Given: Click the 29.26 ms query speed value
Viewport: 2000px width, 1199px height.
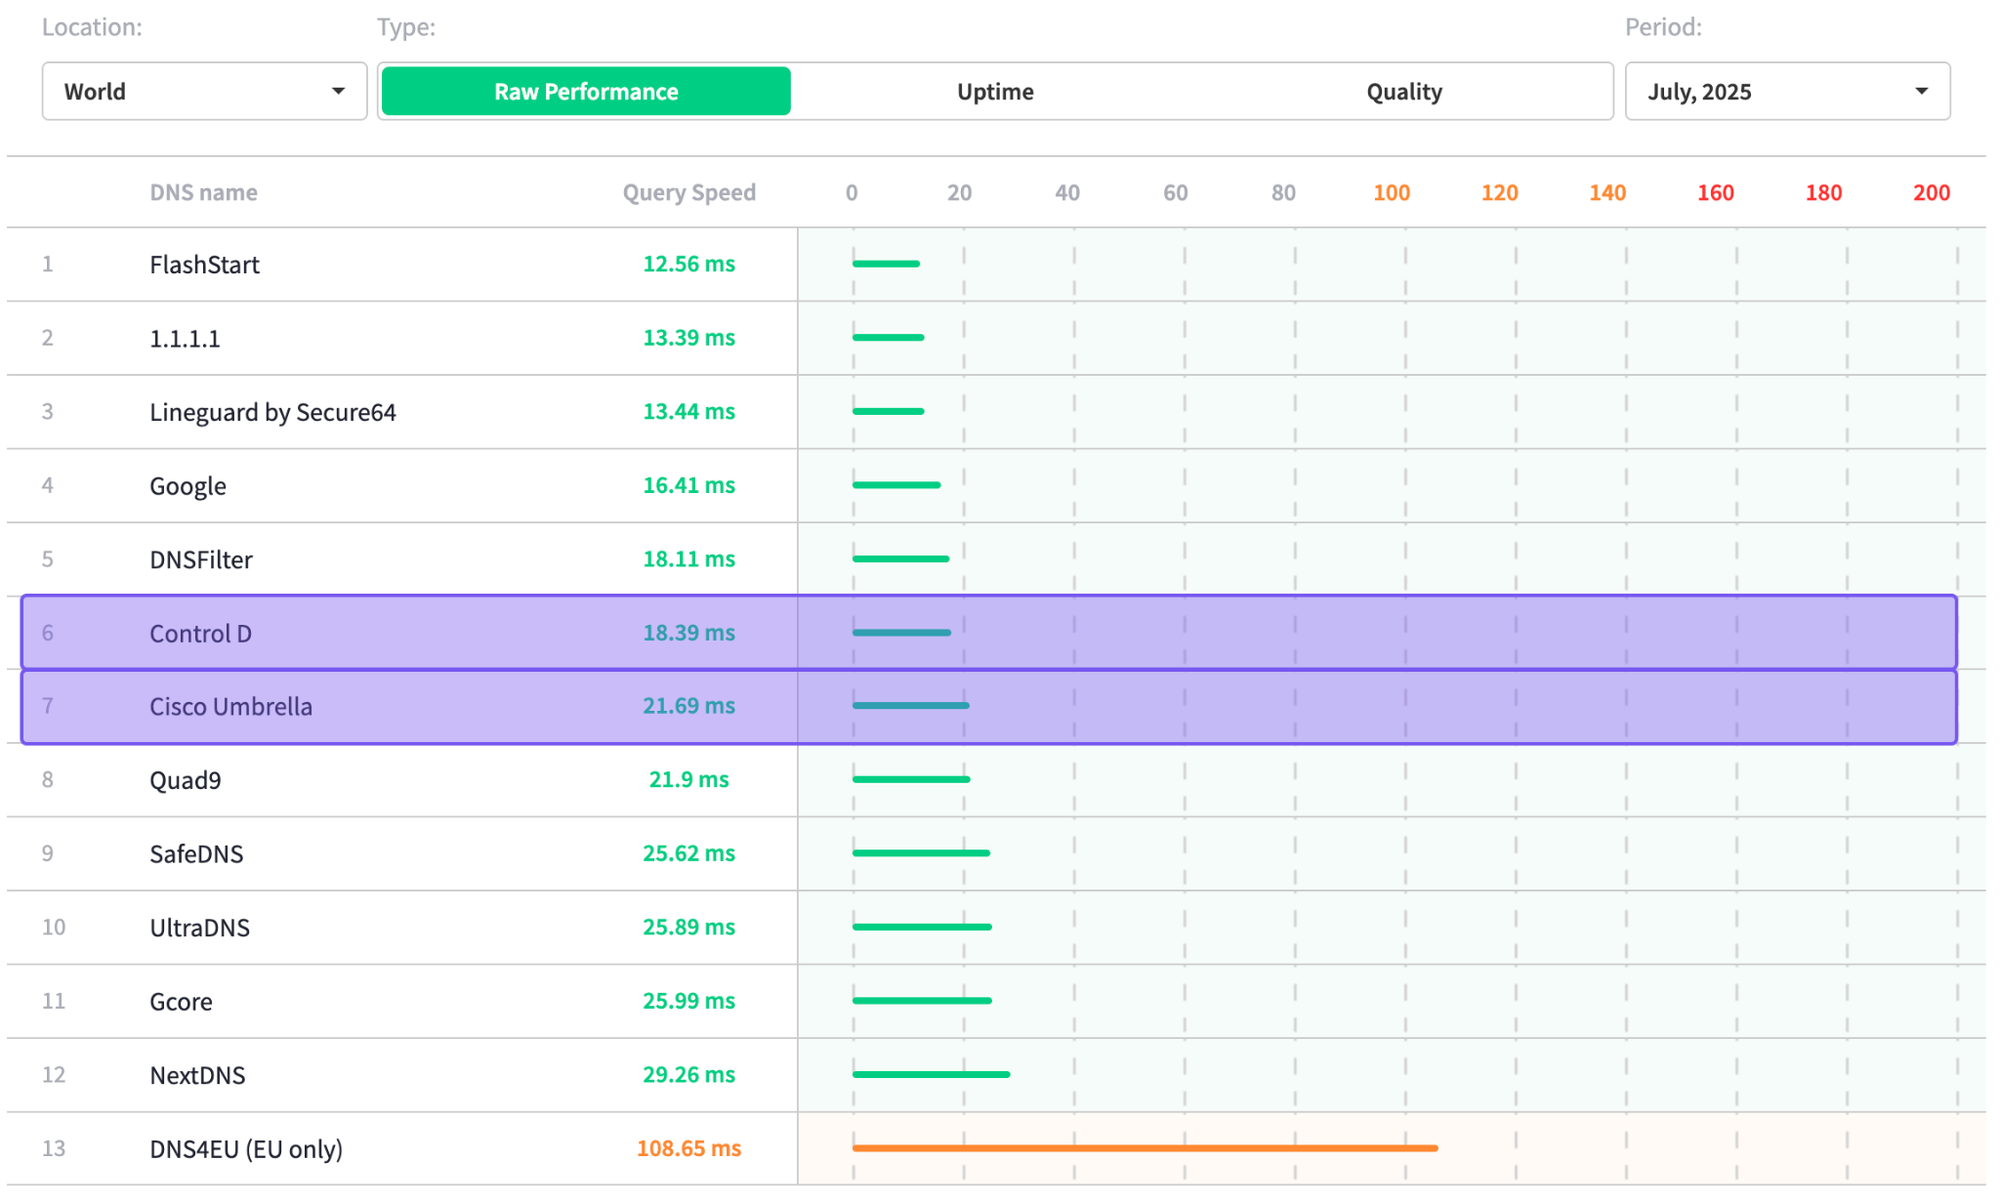Looking at the screenshot, I should tap(689, 1074).
